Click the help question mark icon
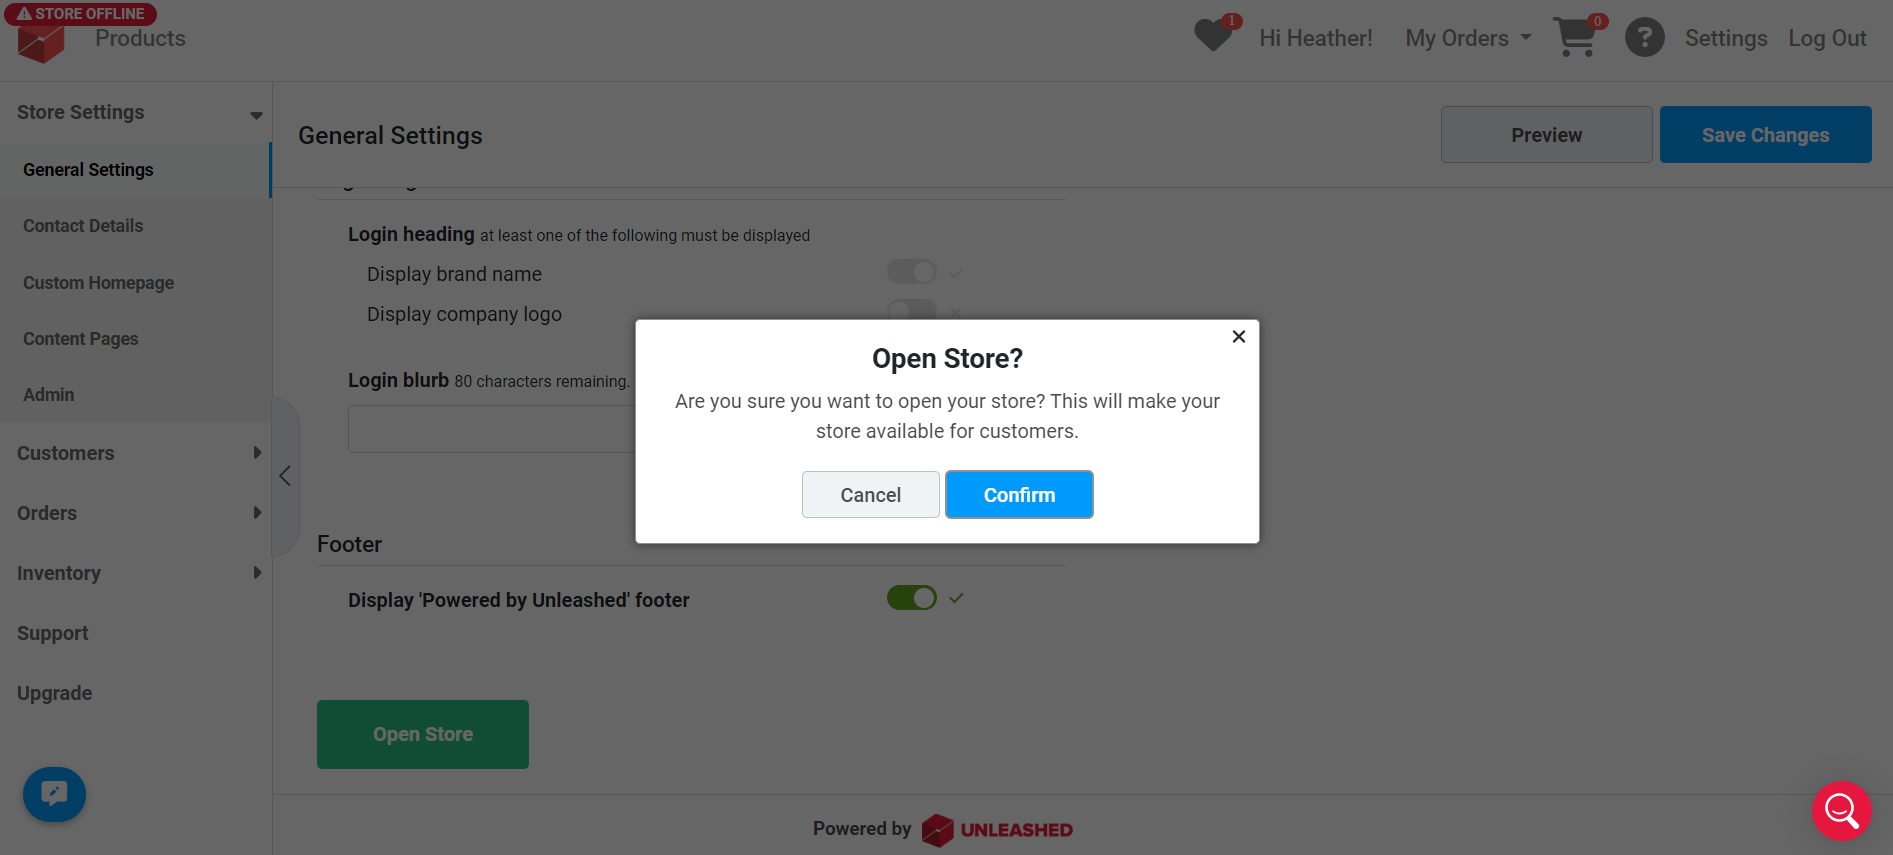1893x855 pixels. pyautogui.click(x=1644, y=38)
